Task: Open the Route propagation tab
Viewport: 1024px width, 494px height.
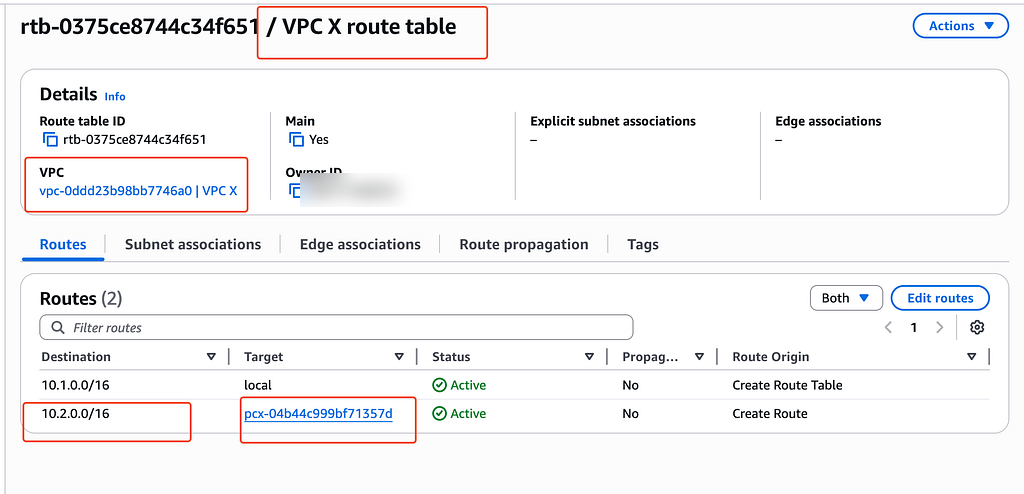Action: click(x=524, y=244)
